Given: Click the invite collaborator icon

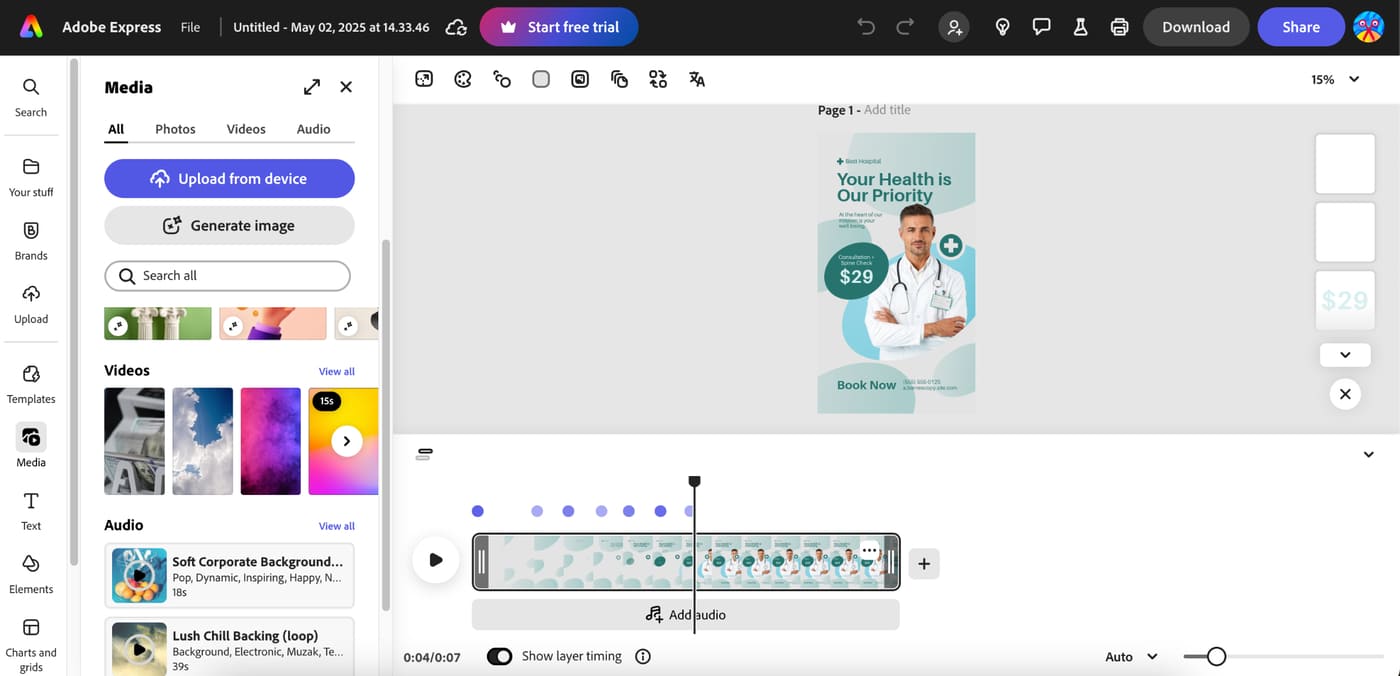Looking at the screenshot, I should (954, 27).
